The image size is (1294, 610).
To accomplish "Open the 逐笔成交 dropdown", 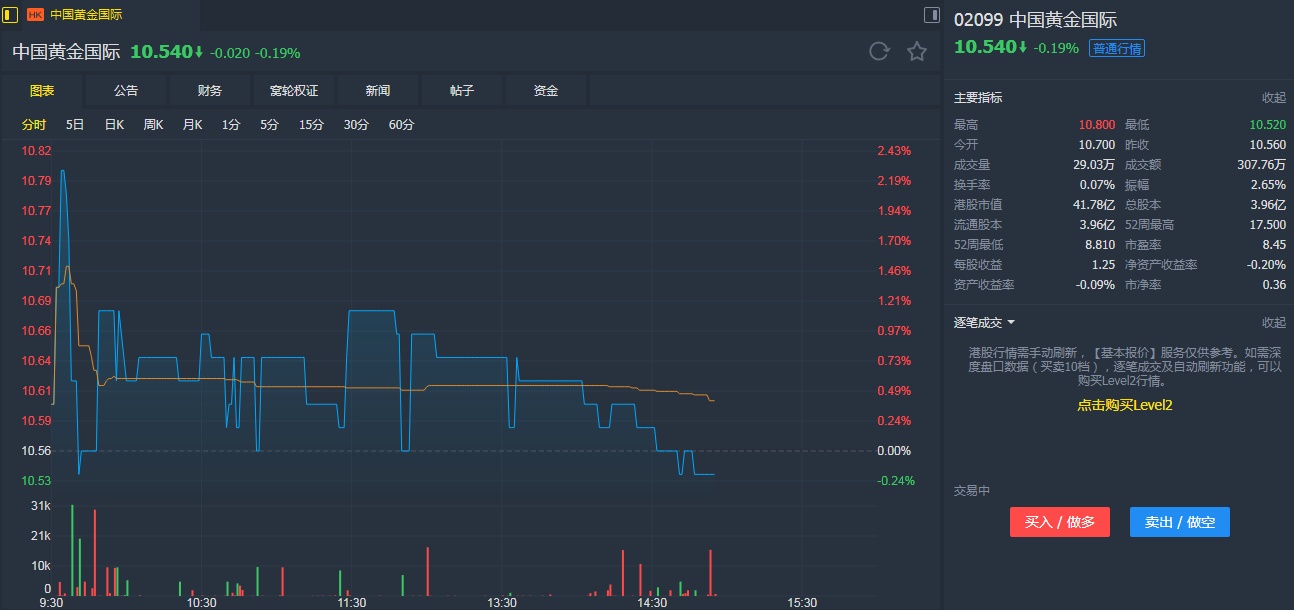I will coord(1011,322).
